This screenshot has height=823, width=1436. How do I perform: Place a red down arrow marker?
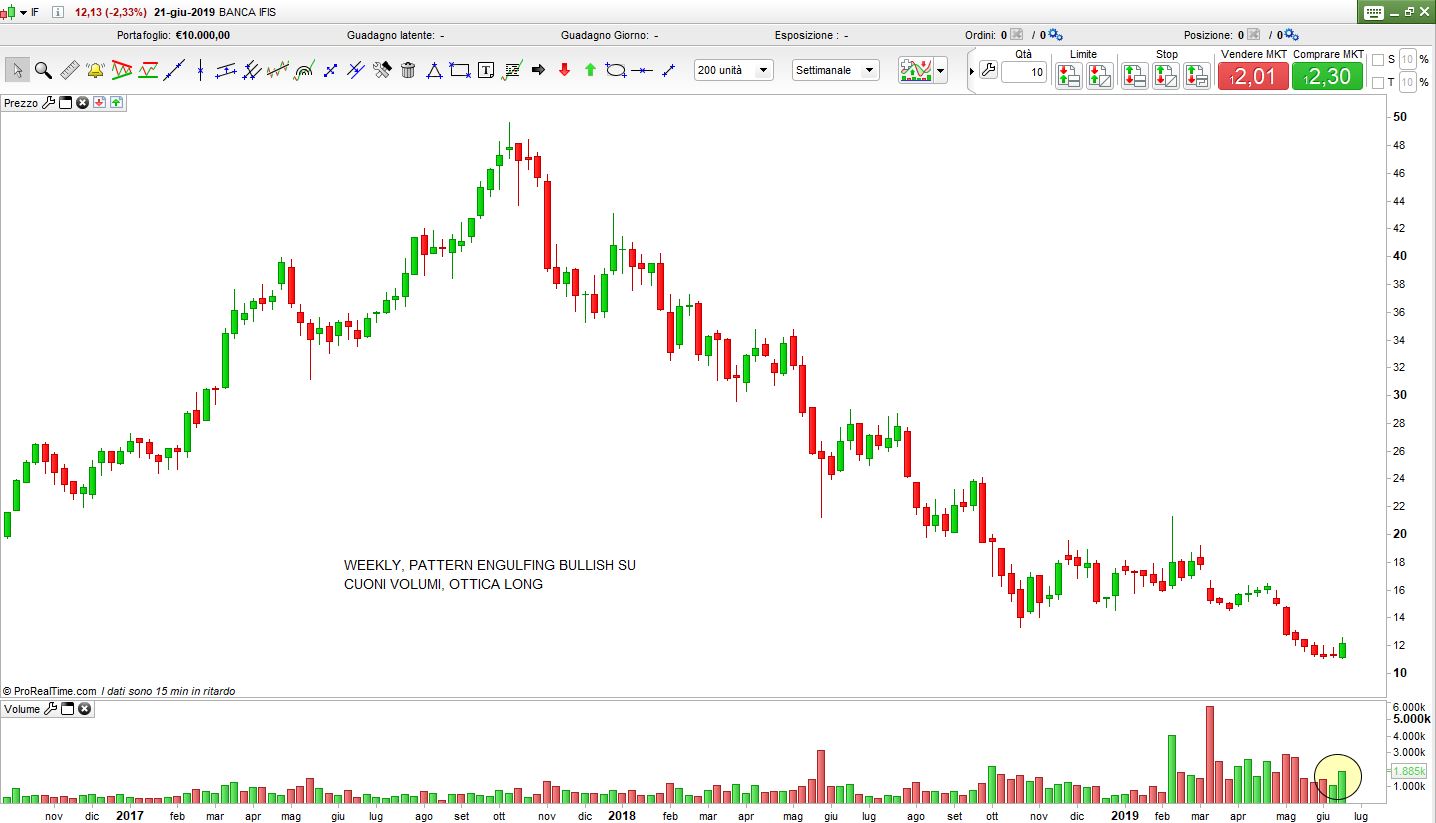pyautogui.click(x=564, y=70)
